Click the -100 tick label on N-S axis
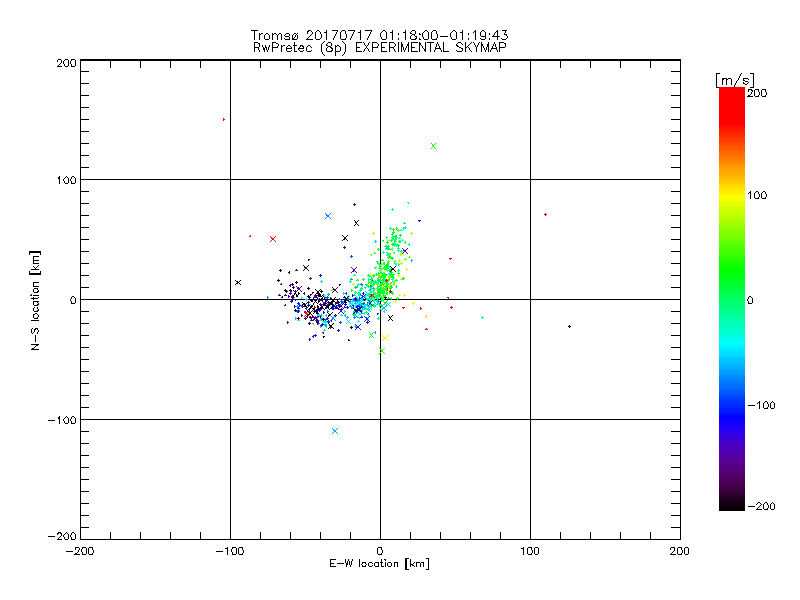The width and height of the screenshot is (800, 600). pyautogui.click(x=62, y=420)
